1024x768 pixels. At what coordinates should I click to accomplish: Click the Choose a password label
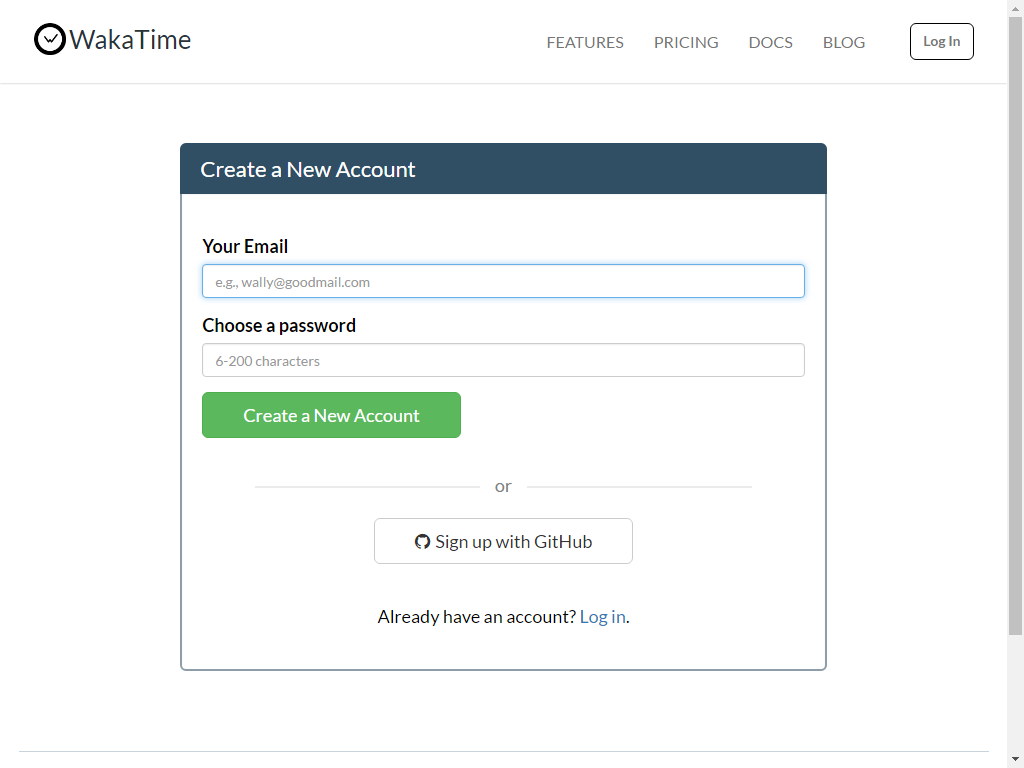[279, 325]
